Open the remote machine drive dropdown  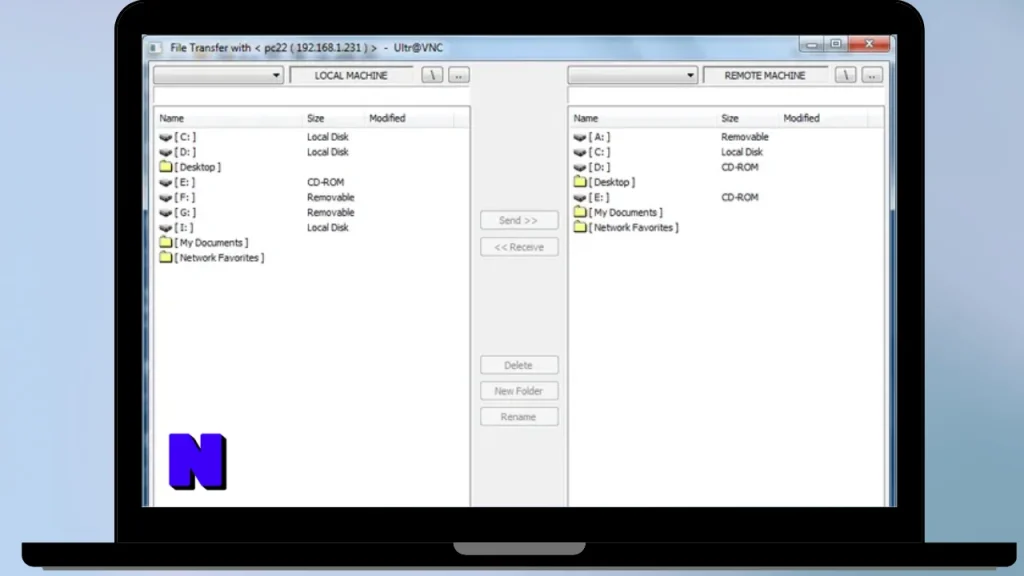(x=632, y=75)
